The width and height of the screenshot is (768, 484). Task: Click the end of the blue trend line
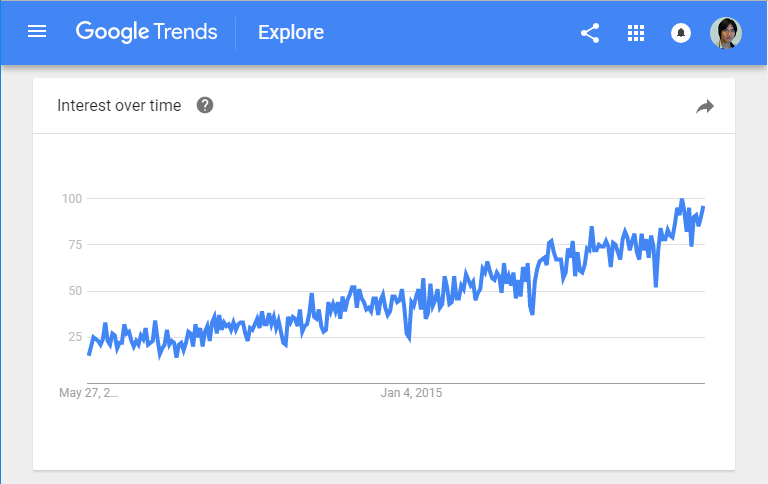click(703, 207)
